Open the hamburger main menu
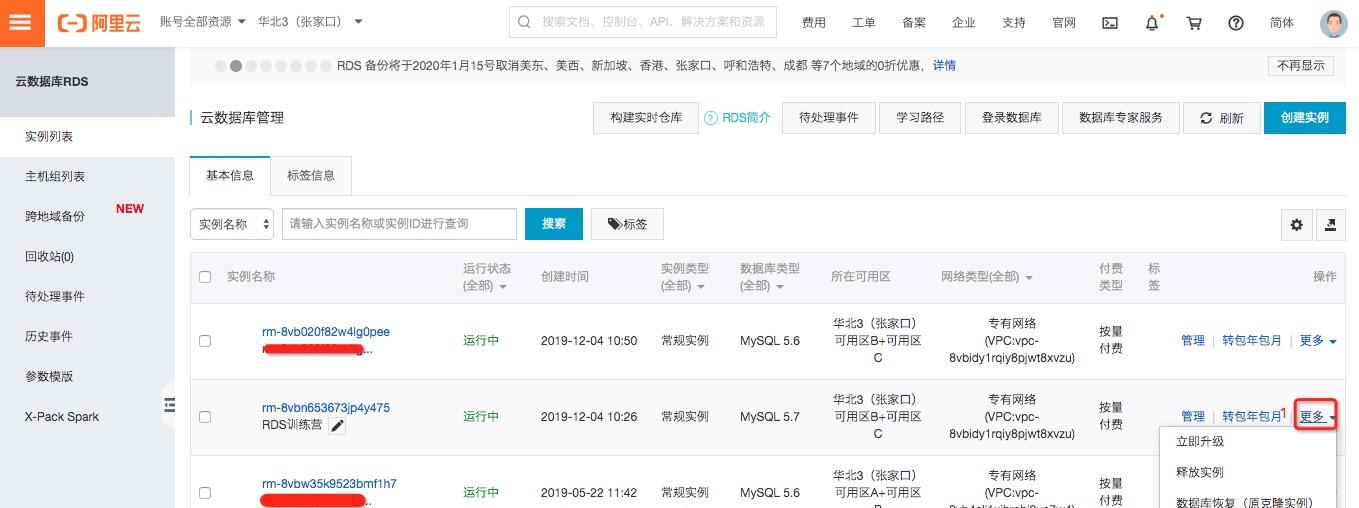The width and height of the screenshot is (1359, 508). (x=22, y=22)
